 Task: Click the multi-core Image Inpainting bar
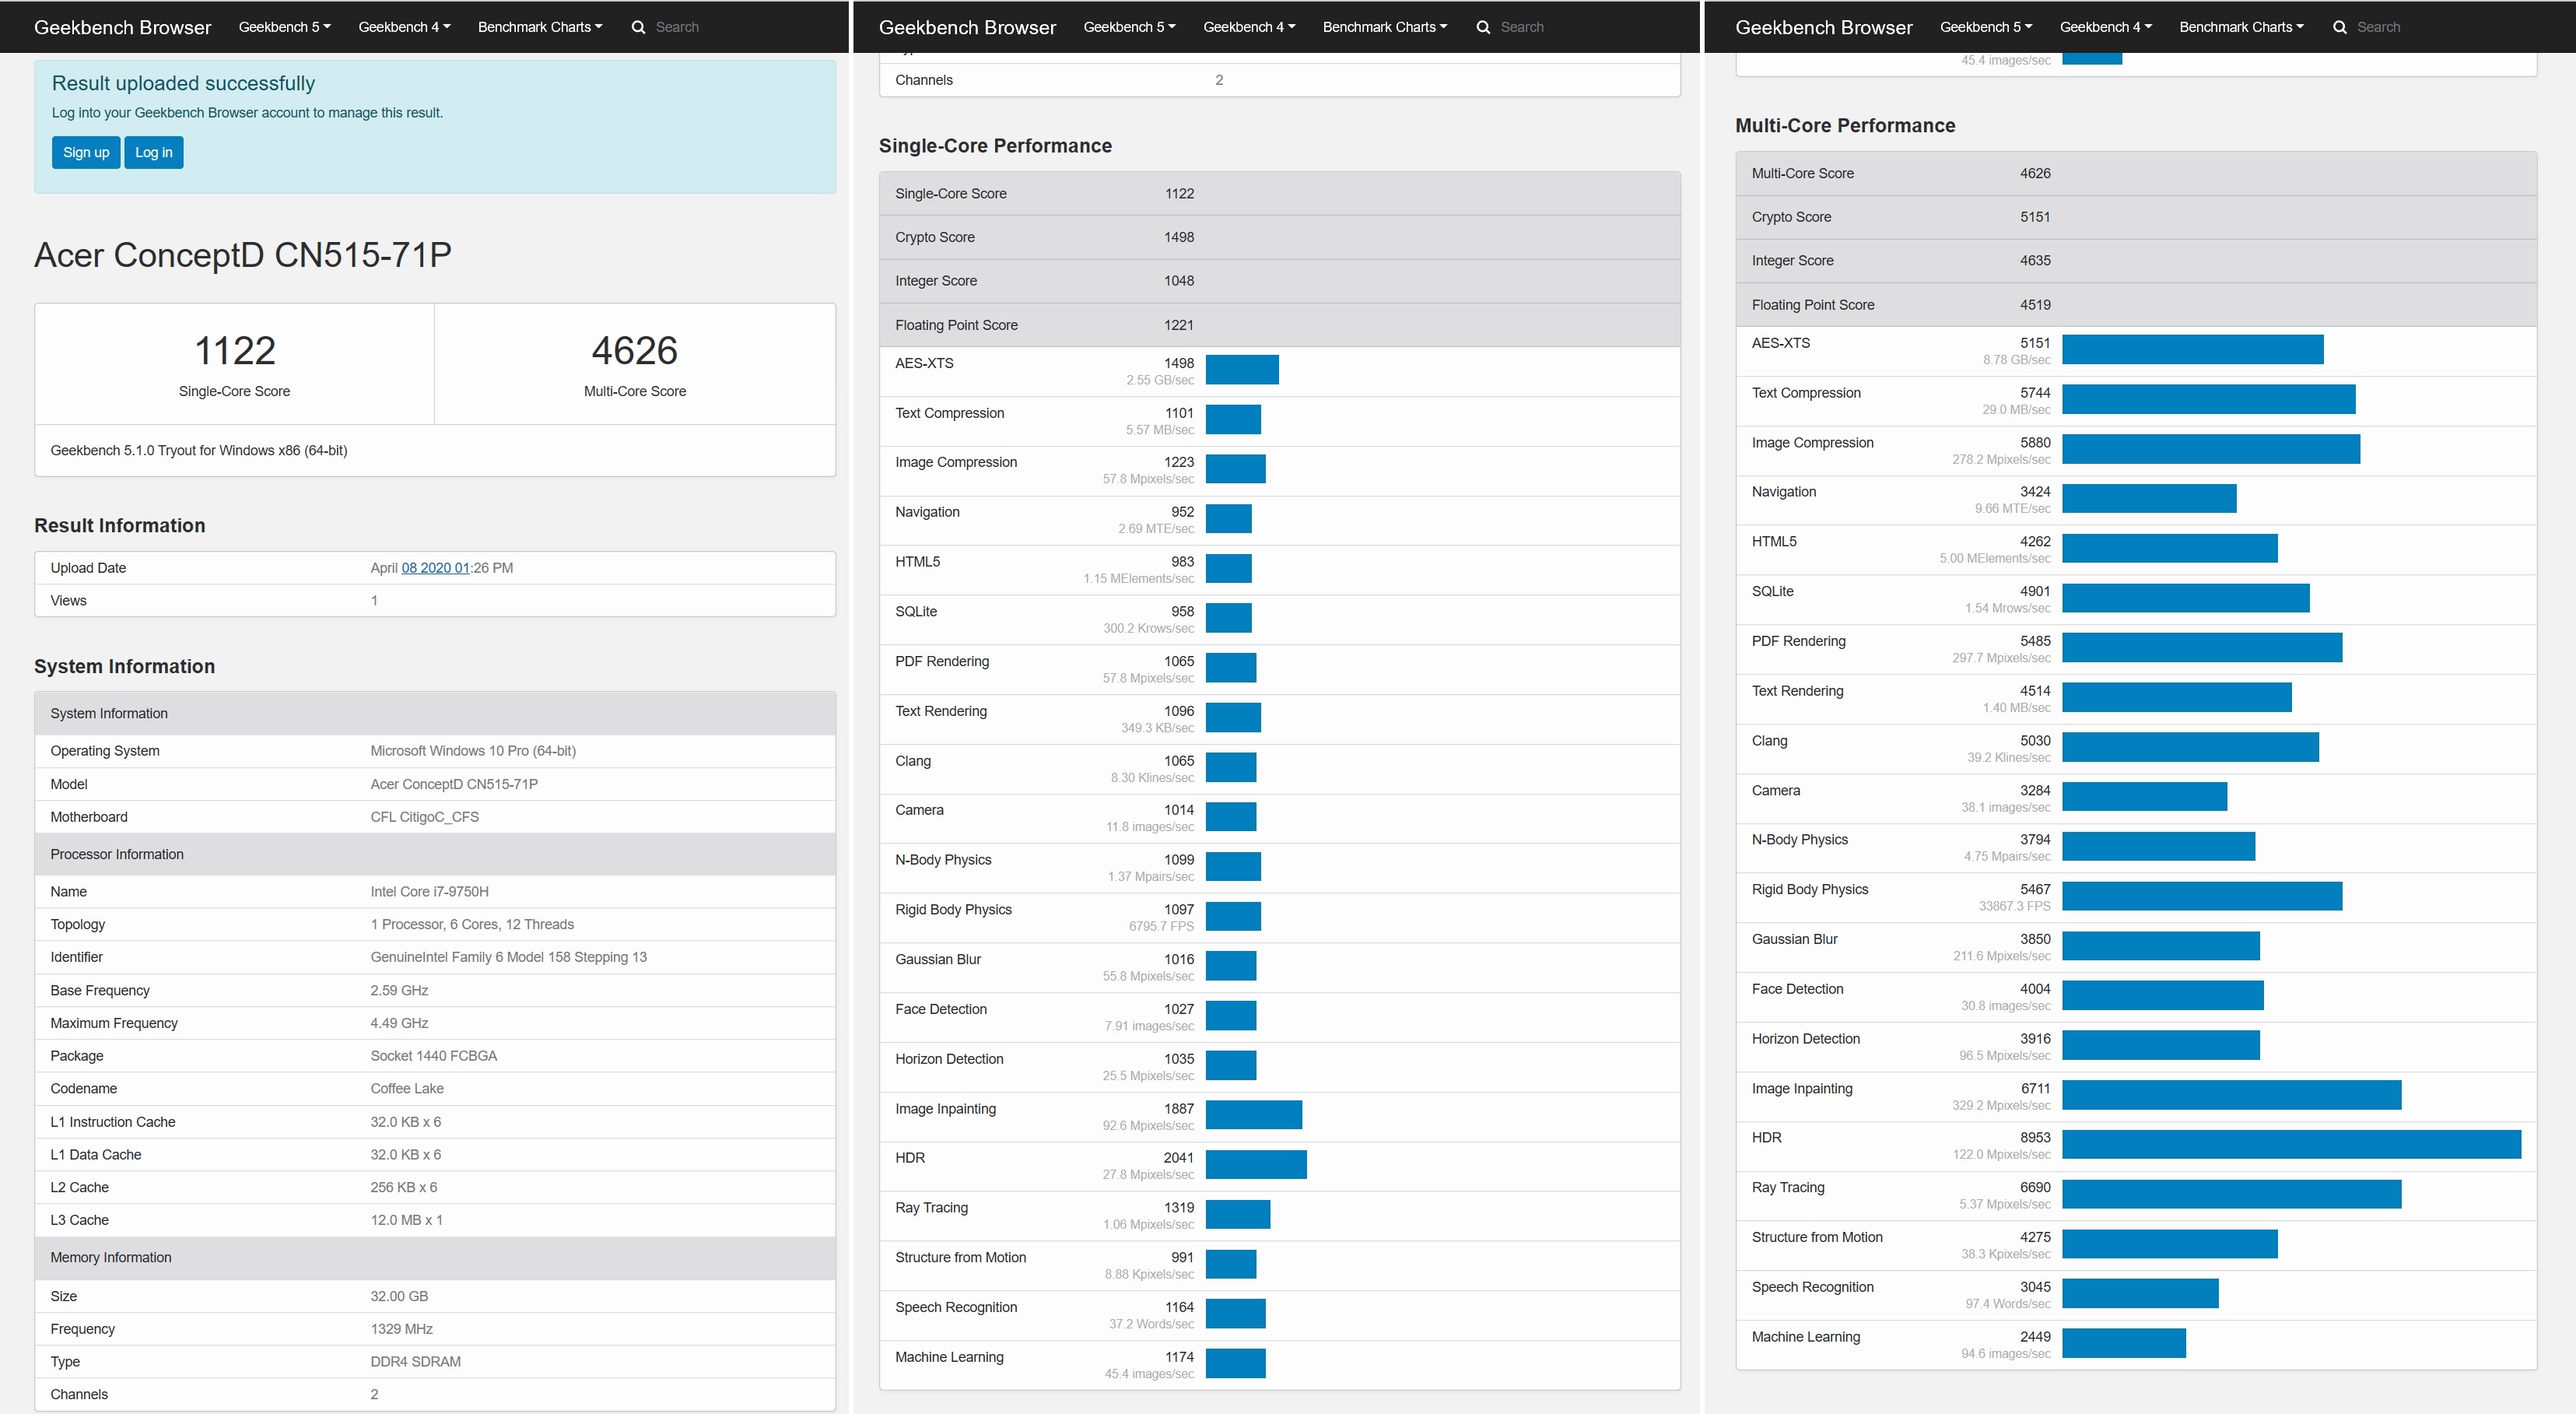[2231, 1095]
